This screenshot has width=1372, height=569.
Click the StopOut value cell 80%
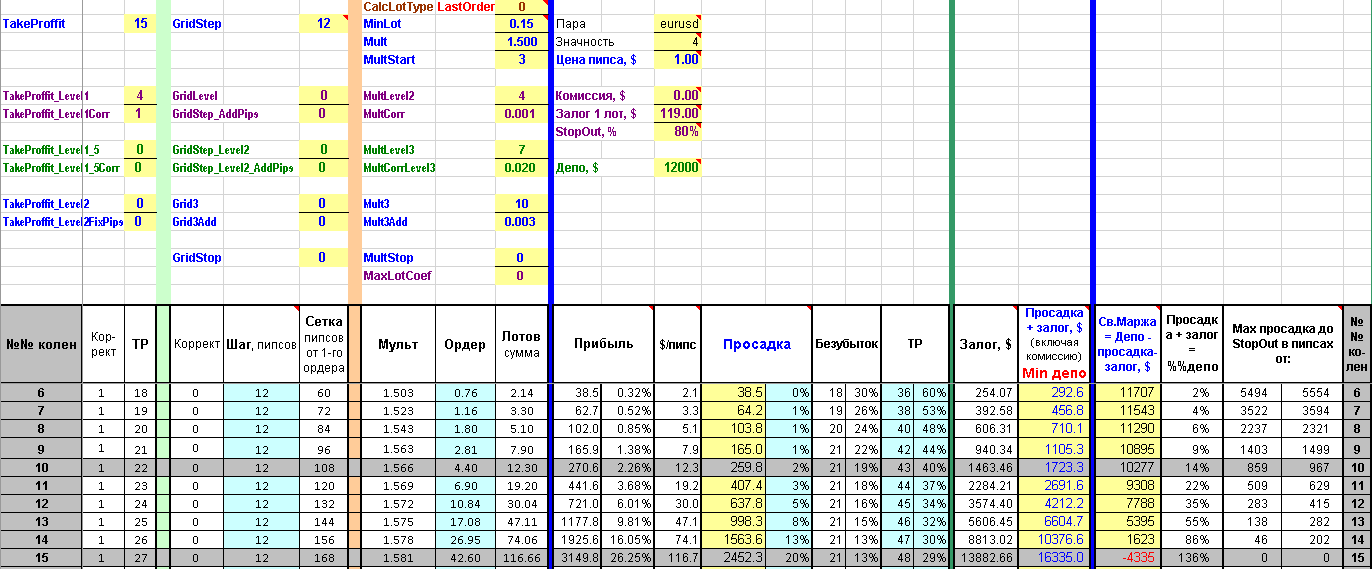[x=678, y=132]
